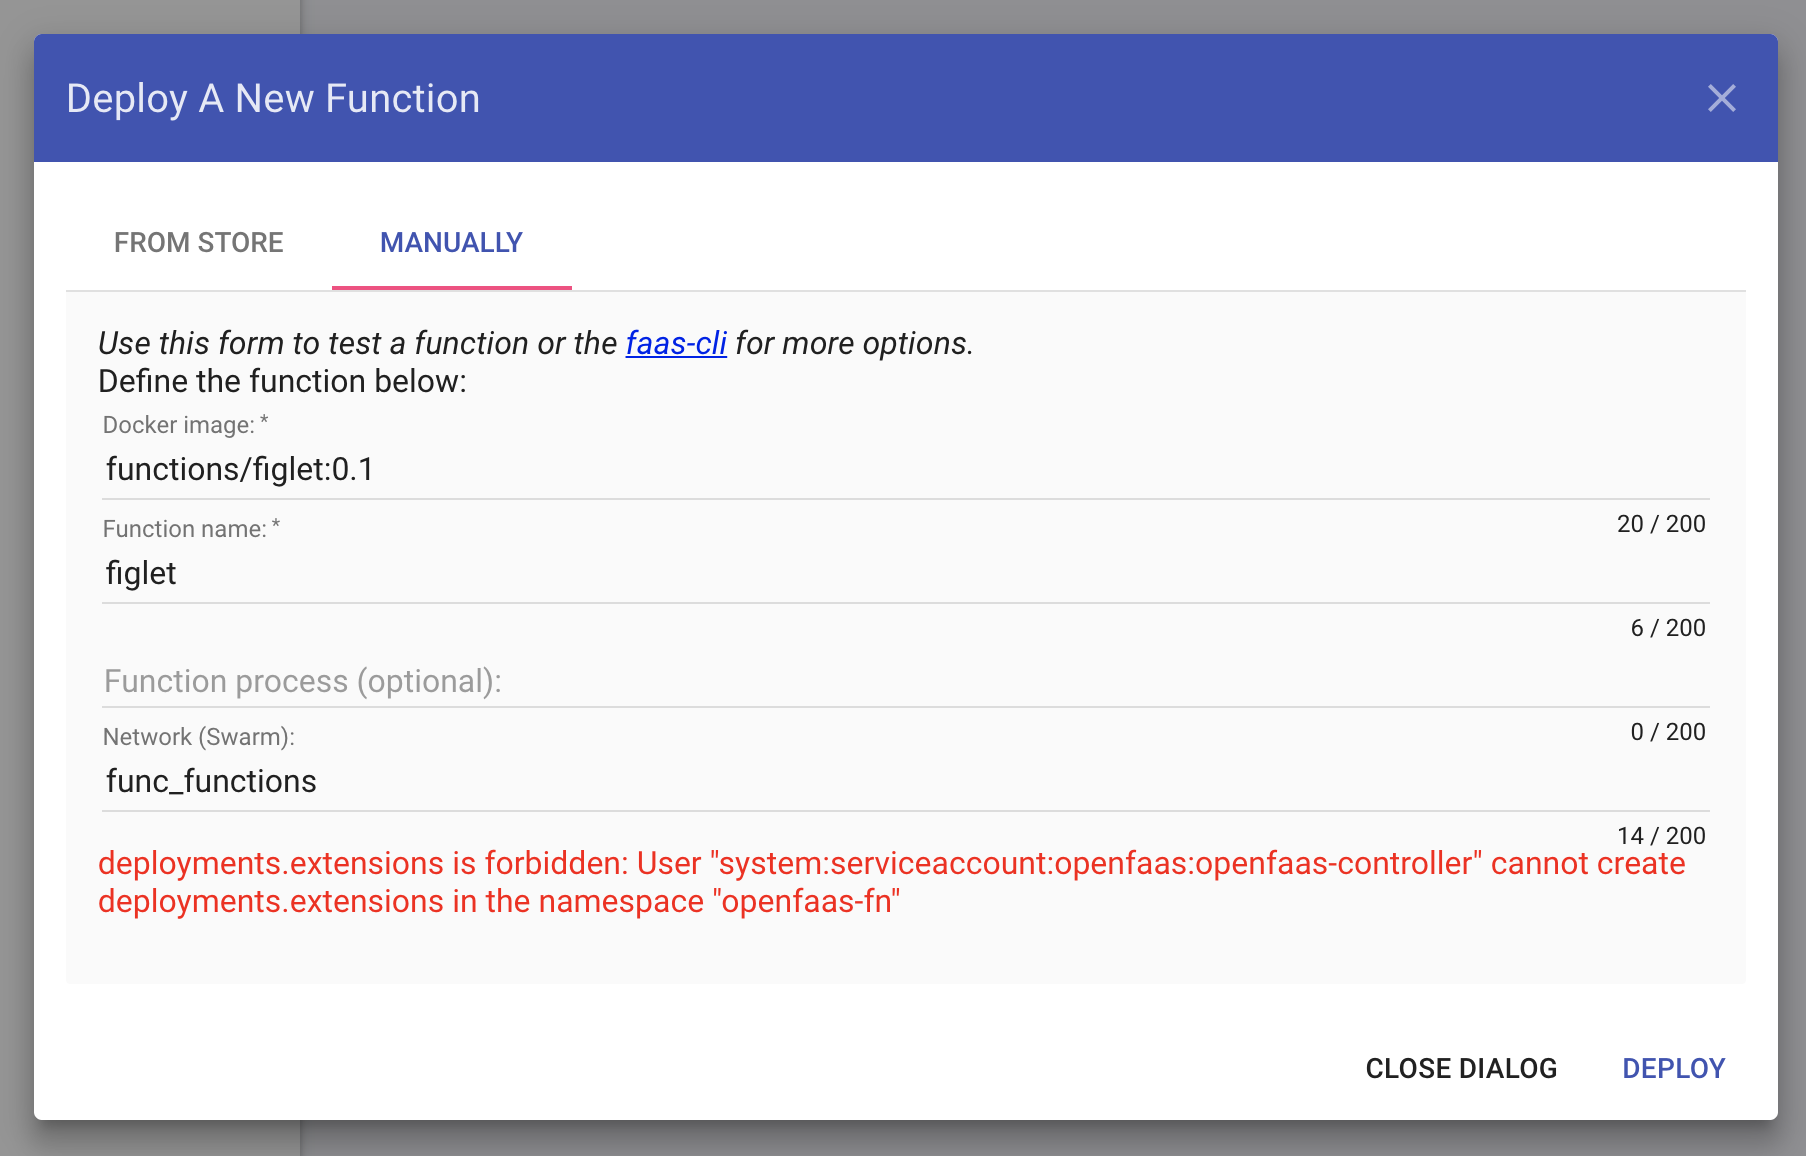Click the figlet function name value
This screenshot has height=1156, width=1806.
[141, 573]
